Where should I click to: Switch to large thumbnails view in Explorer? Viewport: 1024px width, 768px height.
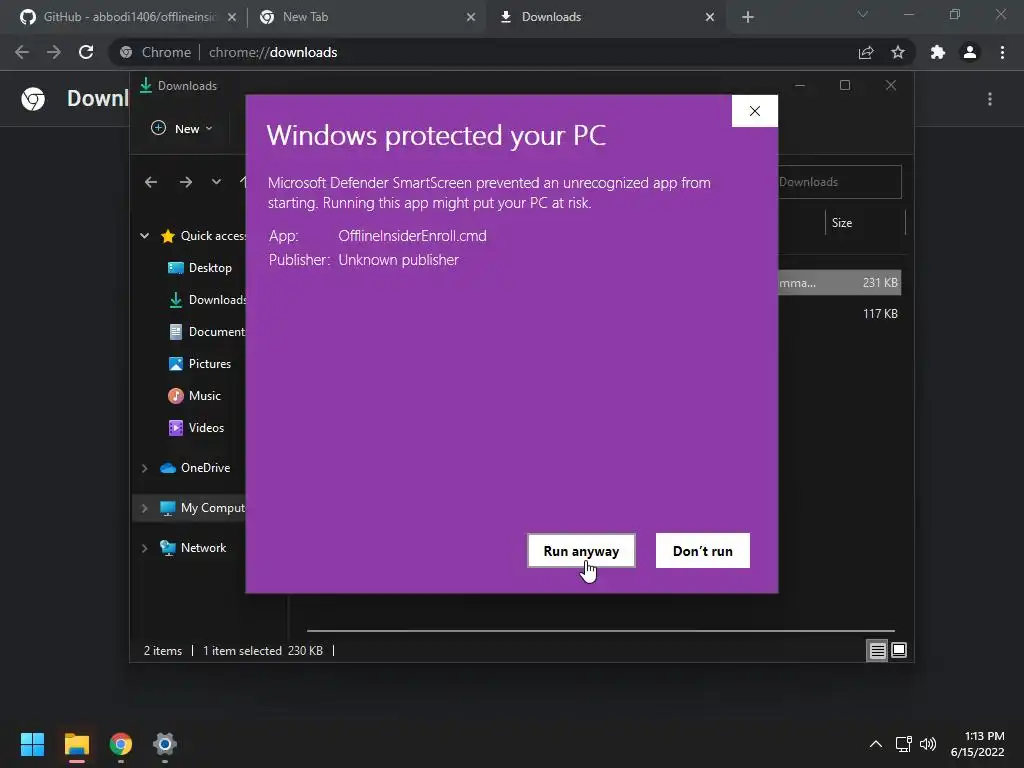pos(899,650)
